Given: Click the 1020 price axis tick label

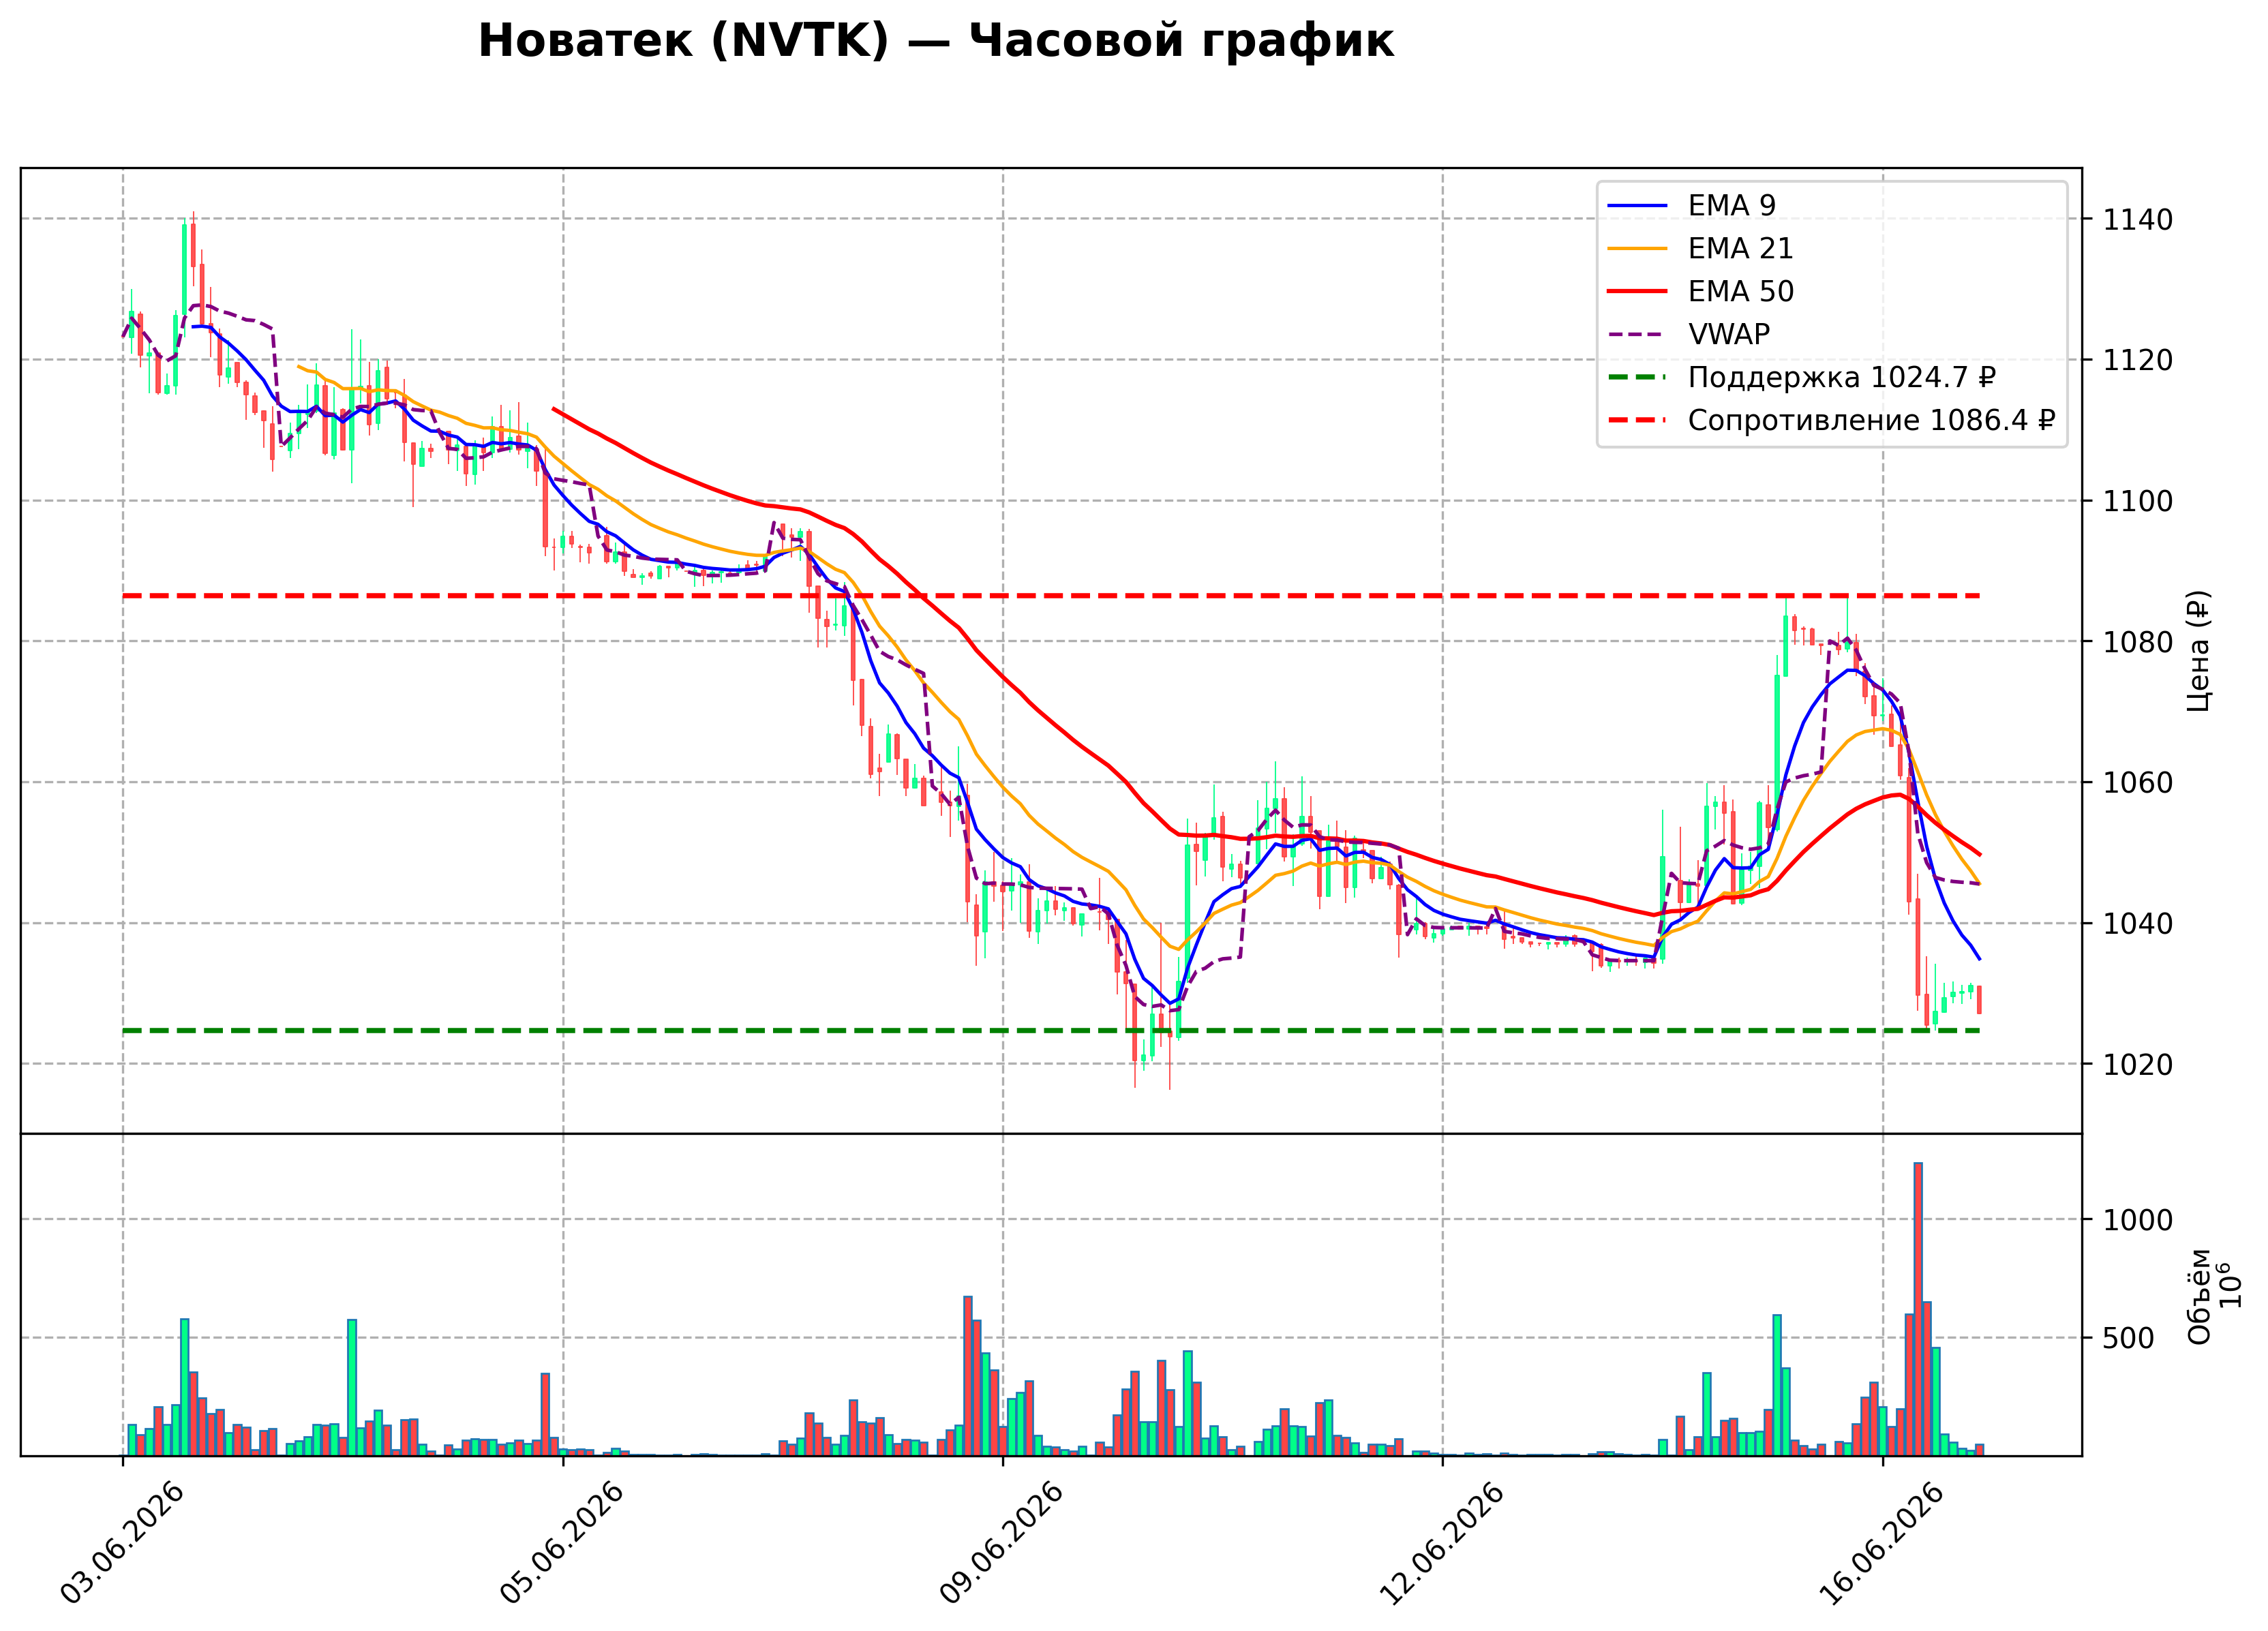Looking at the screenshot, I should point(2137,1065).
